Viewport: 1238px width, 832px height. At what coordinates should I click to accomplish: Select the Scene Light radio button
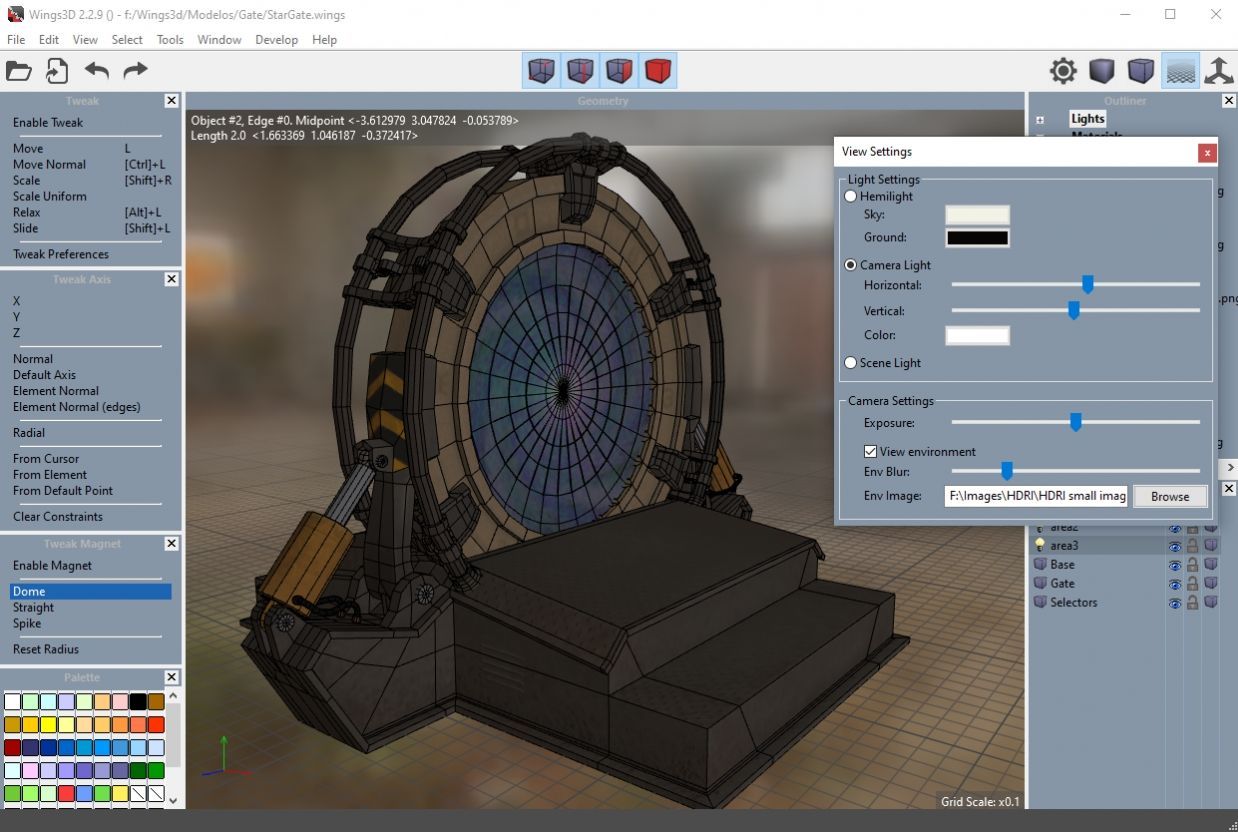point(850,363)
